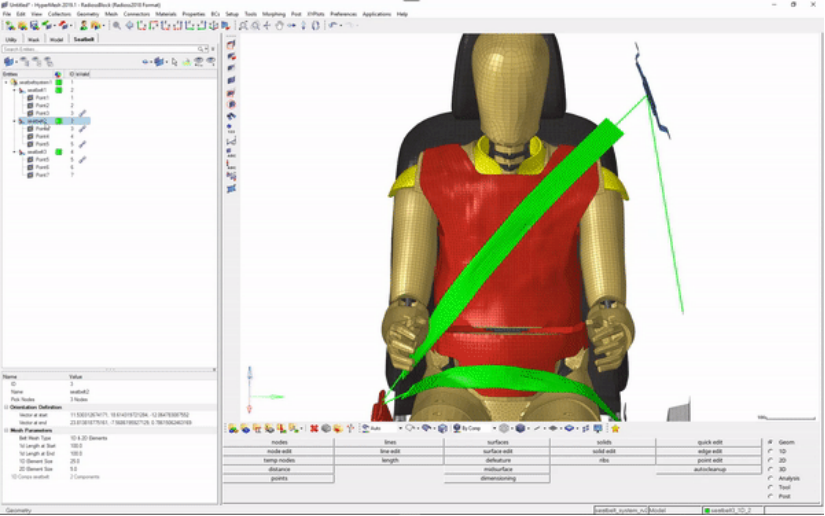
Task: Click the shaded cube visualization icon
Action: (520, 428)
